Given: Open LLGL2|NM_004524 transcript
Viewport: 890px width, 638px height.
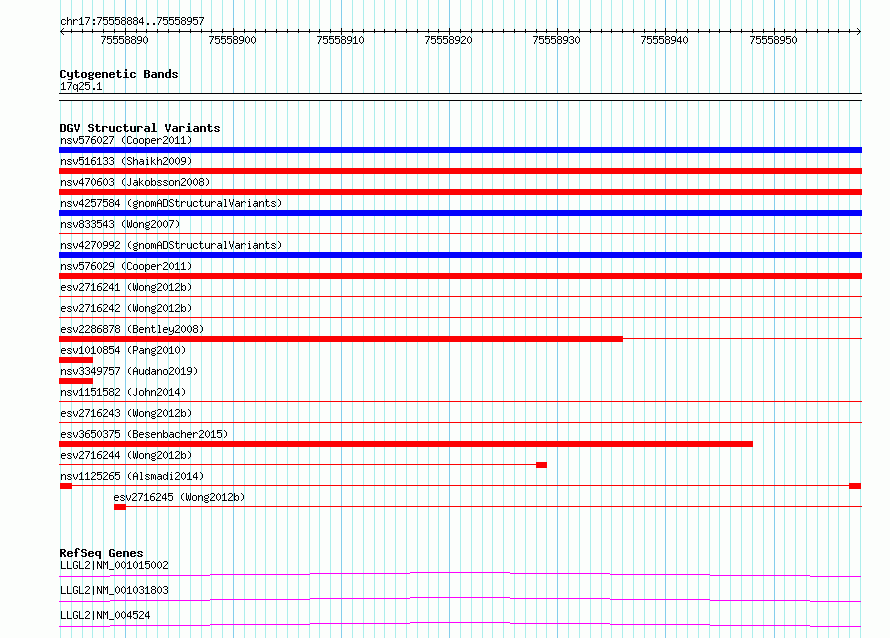Looking at the screenshot, I should [x=105, y=615].
